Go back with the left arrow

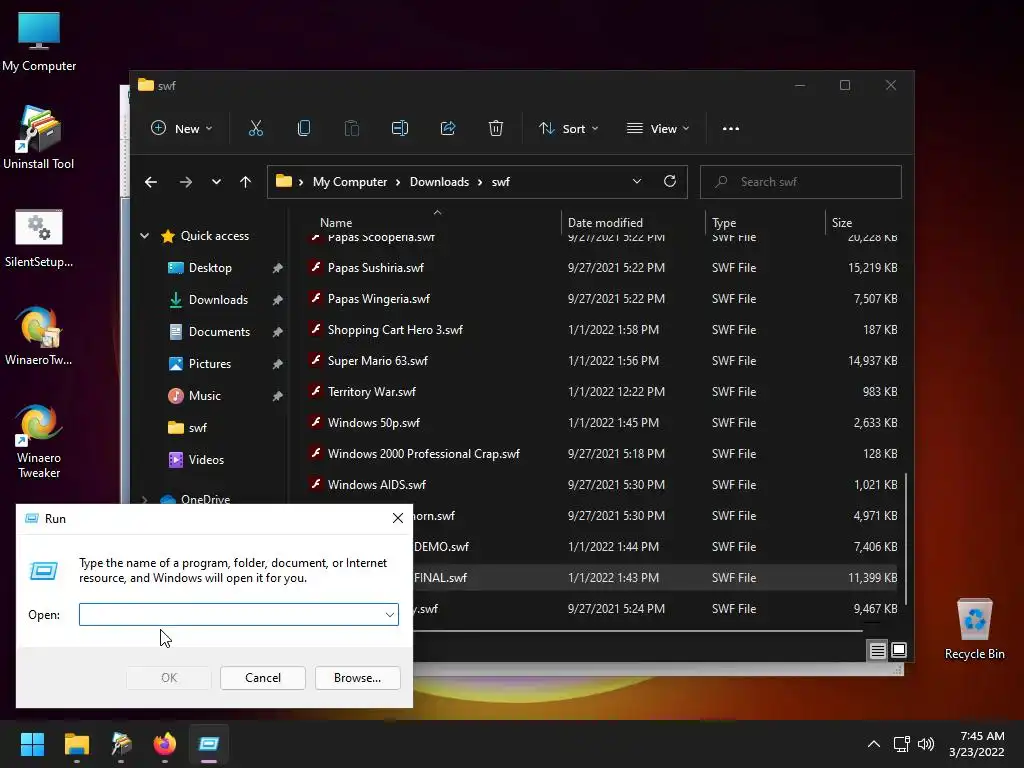(151, 182)
